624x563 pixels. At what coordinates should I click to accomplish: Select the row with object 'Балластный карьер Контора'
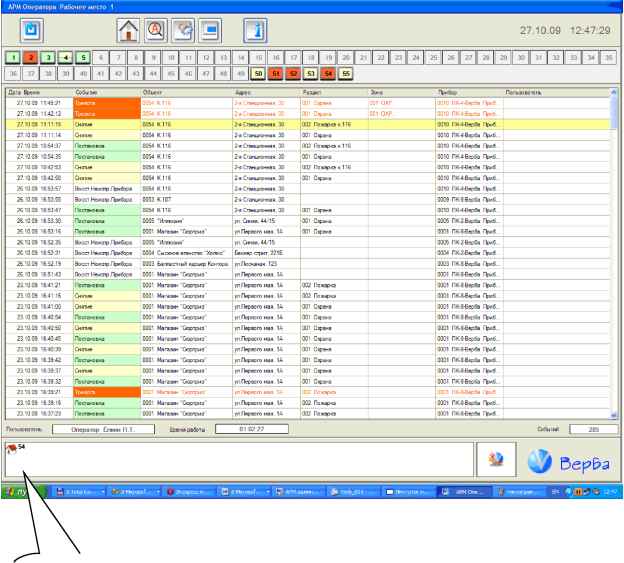tap(307, 264)
